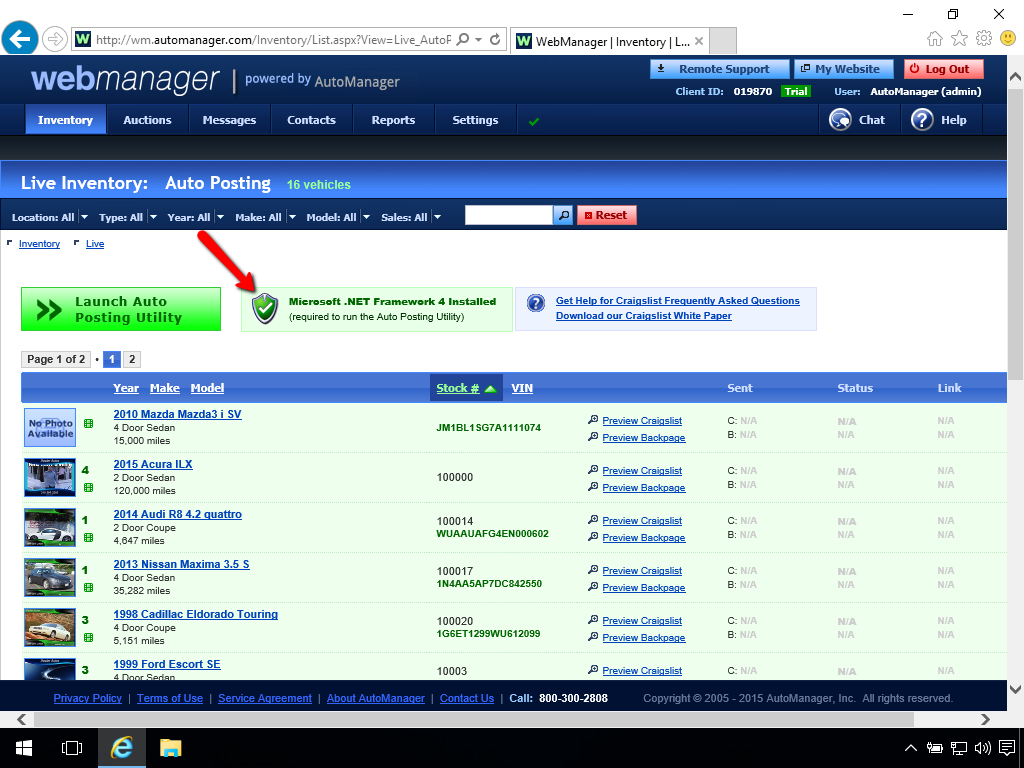
Task: Click the Help question mark icon
Action: [922, 120]
